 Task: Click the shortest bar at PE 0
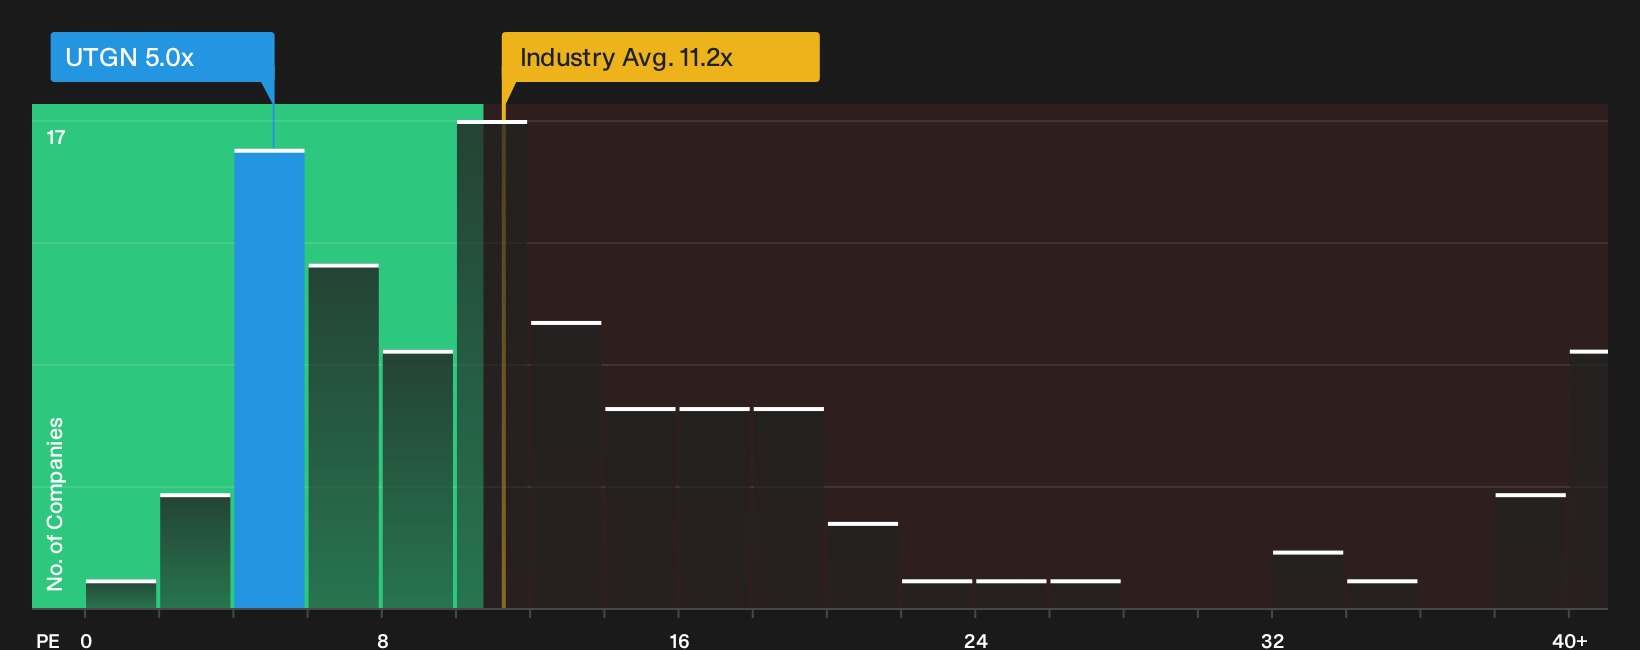[121, 594]
